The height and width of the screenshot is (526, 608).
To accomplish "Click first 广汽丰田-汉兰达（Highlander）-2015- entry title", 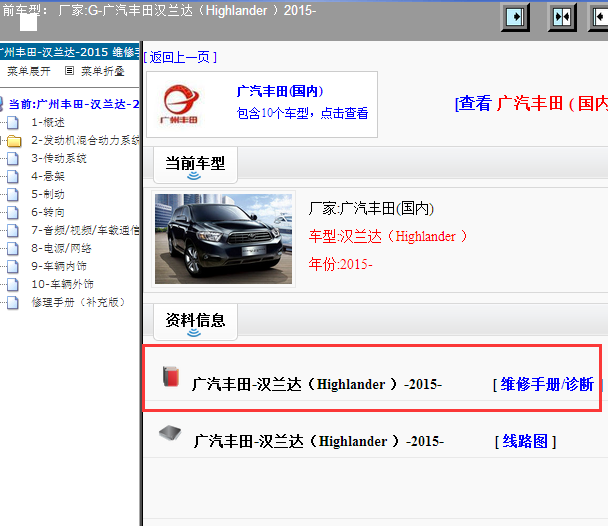I will pyautogui.click(x=317, y=384).
